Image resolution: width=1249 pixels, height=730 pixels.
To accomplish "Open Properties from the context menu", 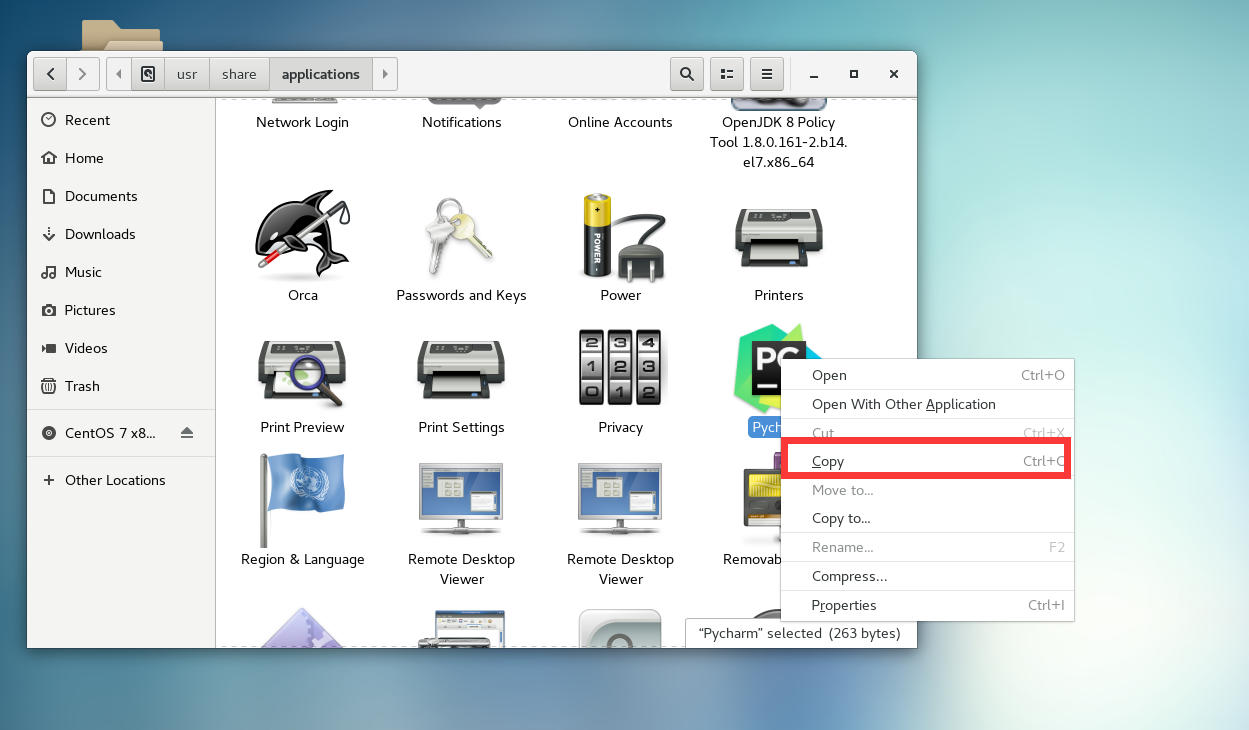I will 844,605.
